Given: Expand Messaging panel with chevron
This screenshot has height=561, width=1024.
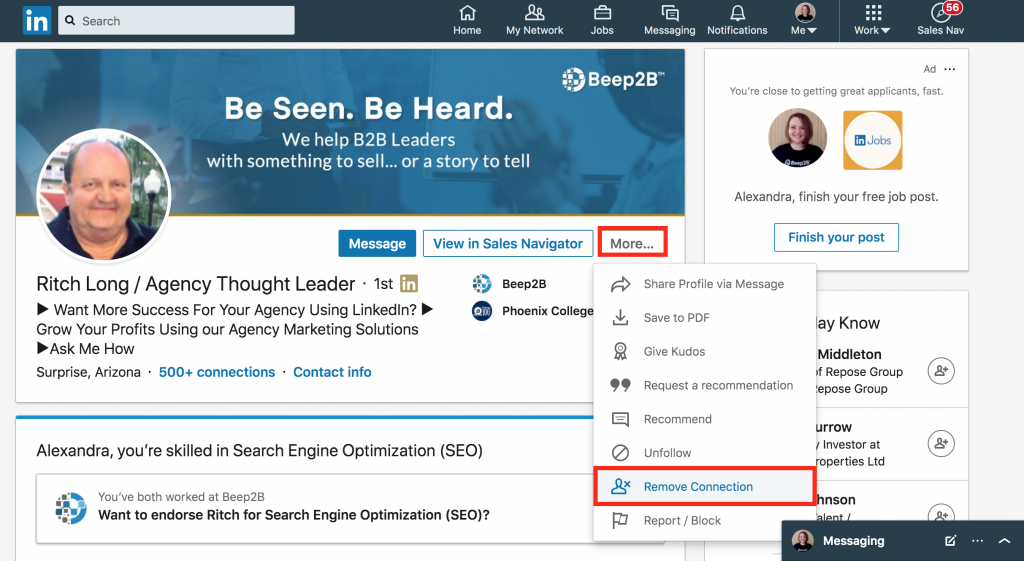Looking at the screenshot, I should pos(1004,541).
